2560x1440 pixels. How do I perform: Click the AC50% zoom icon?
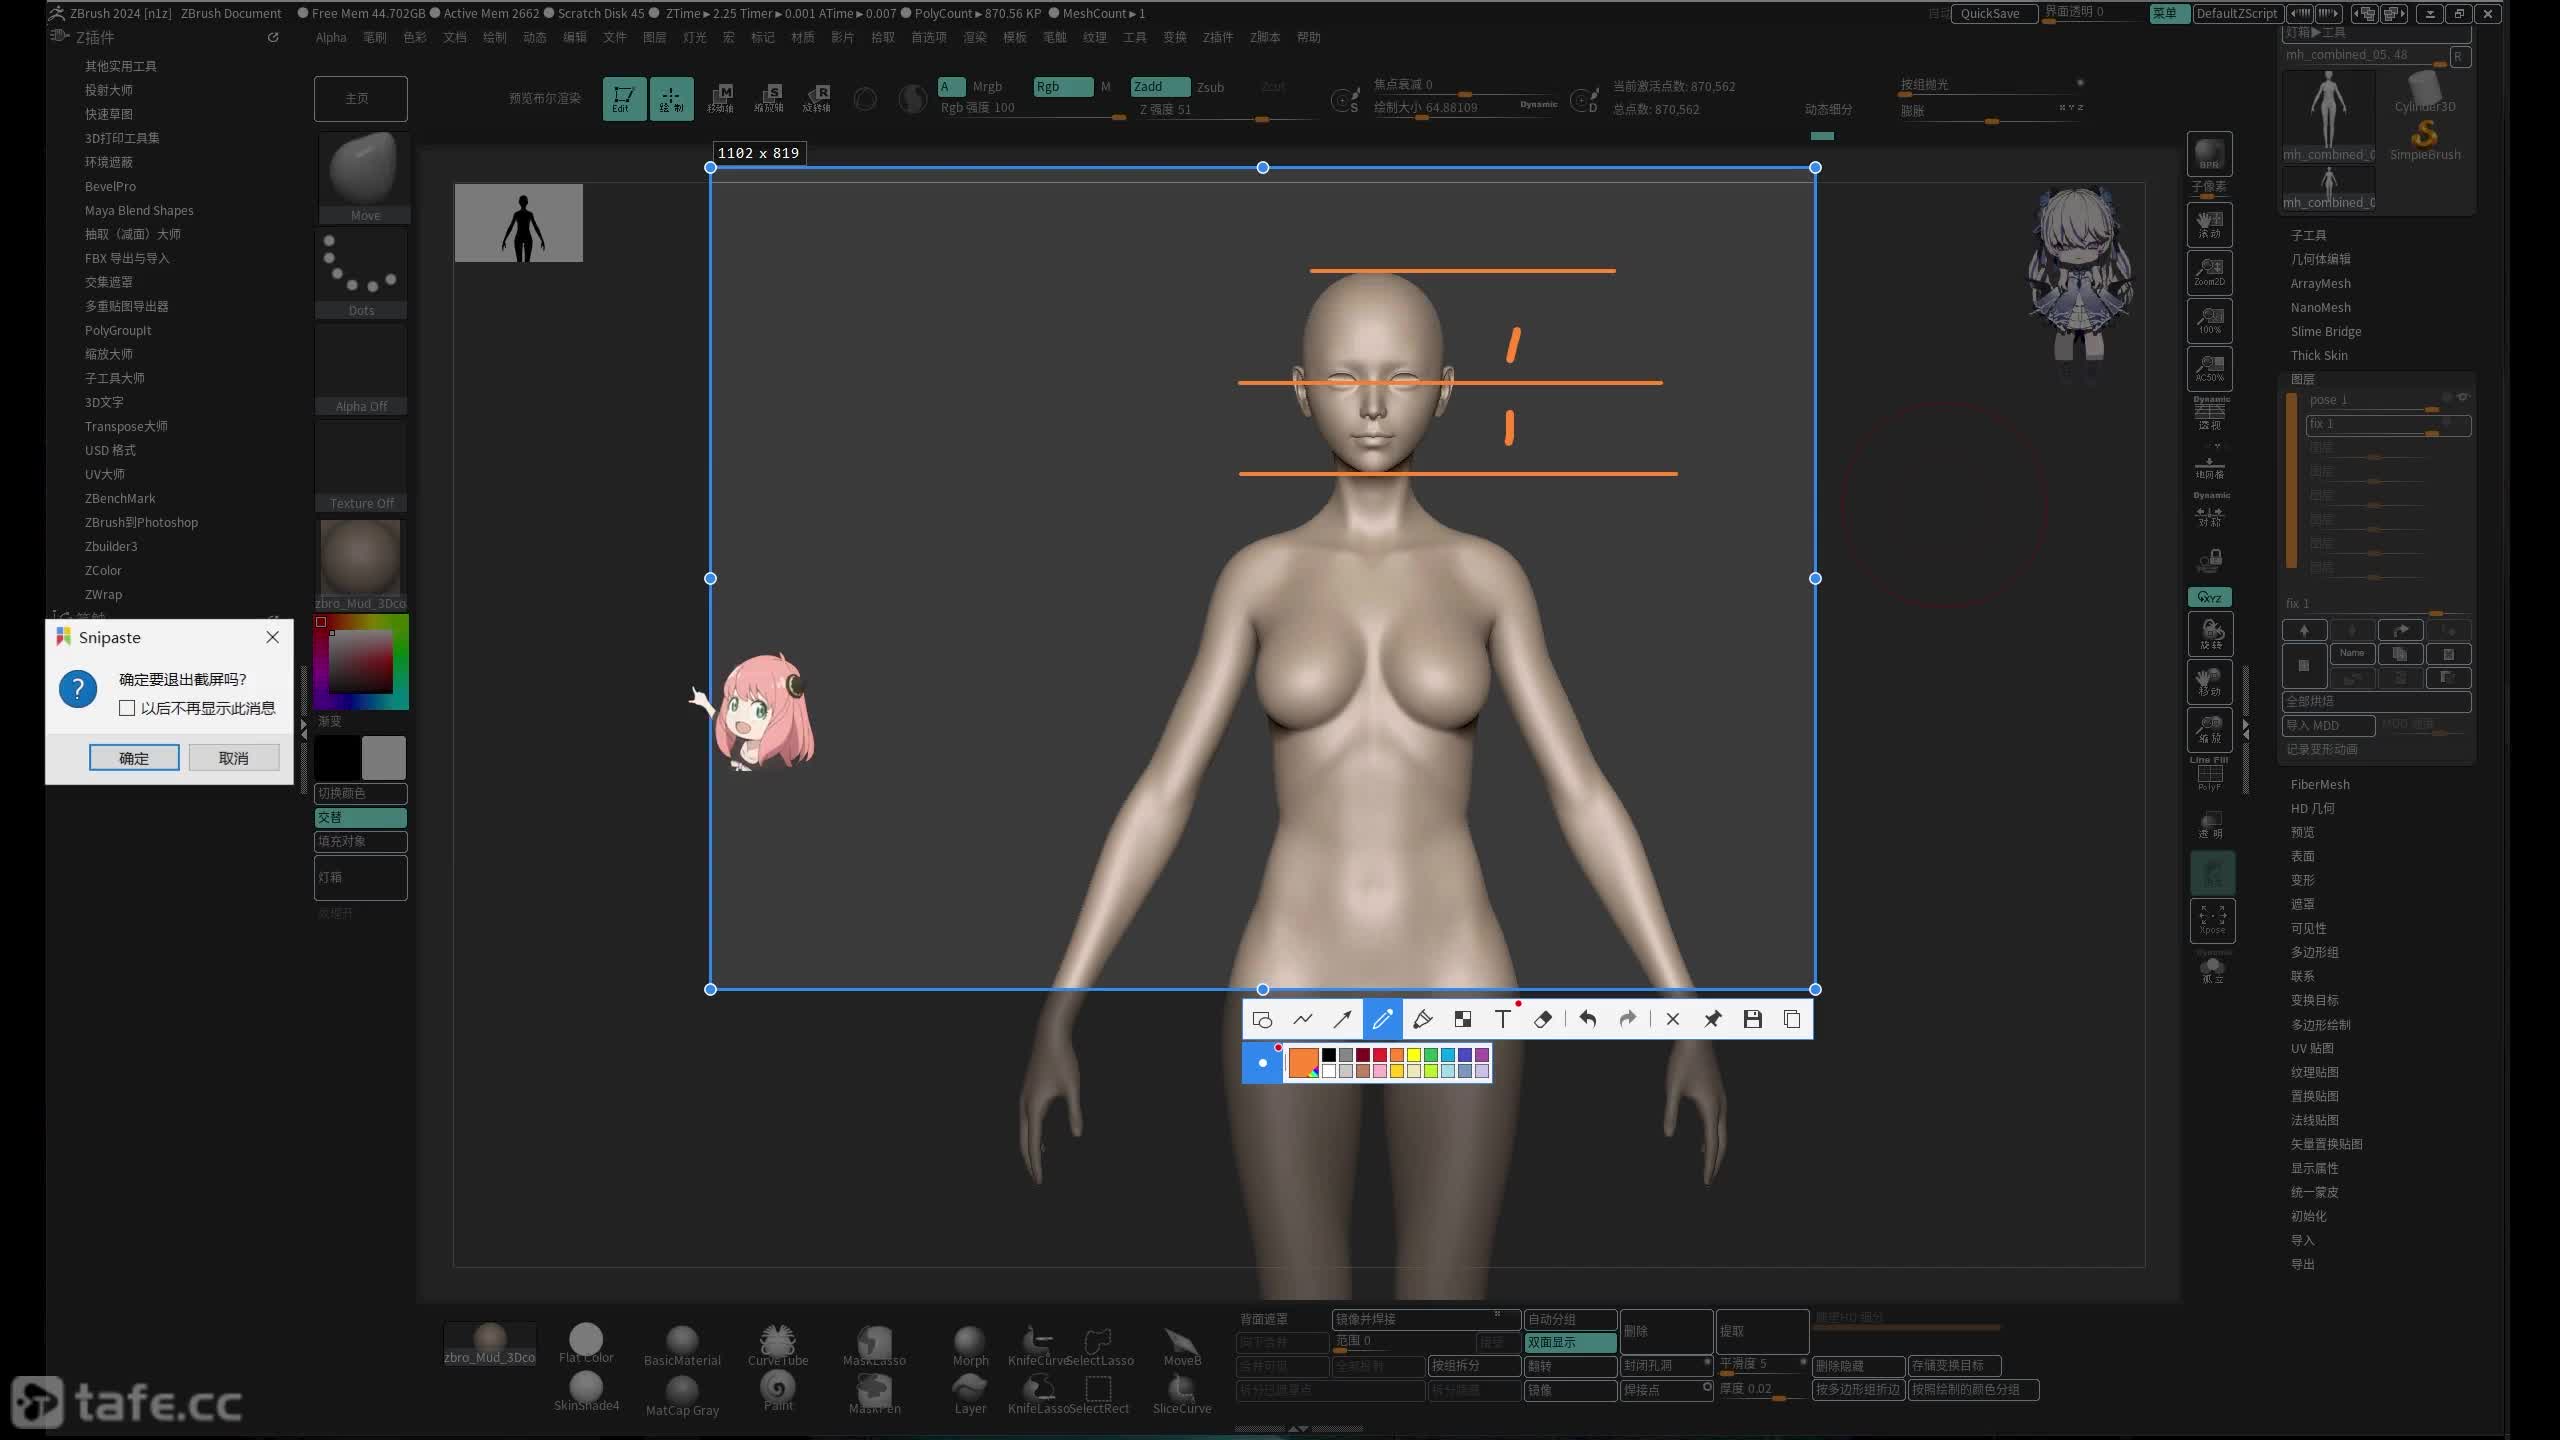click(x=2210, y=368)
